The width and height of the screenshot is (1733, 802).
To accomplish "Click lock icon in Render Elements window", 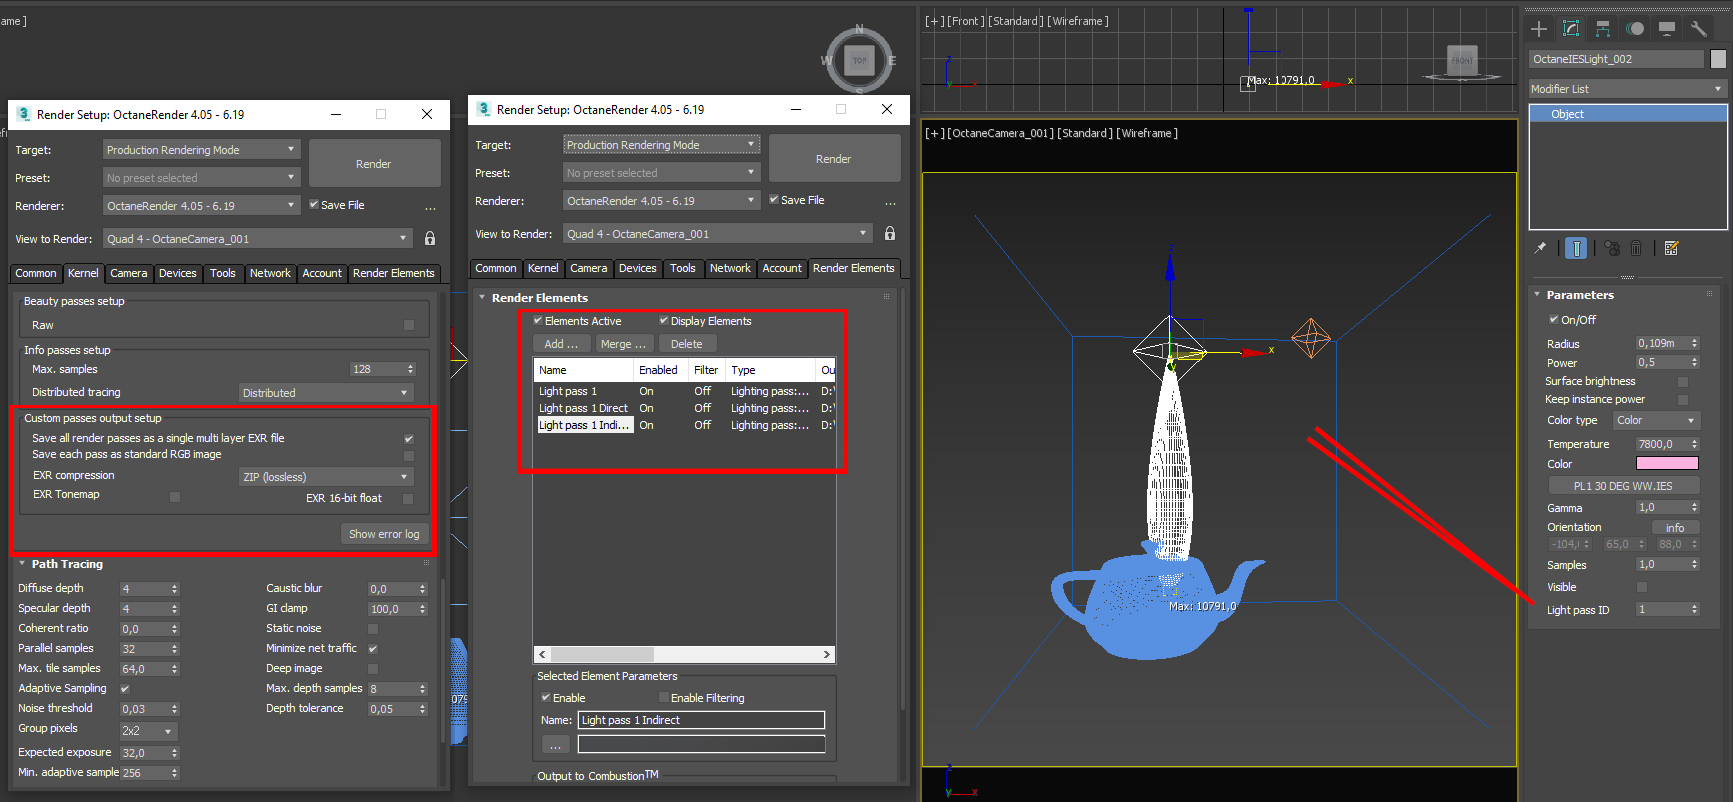I will (890, 234).
